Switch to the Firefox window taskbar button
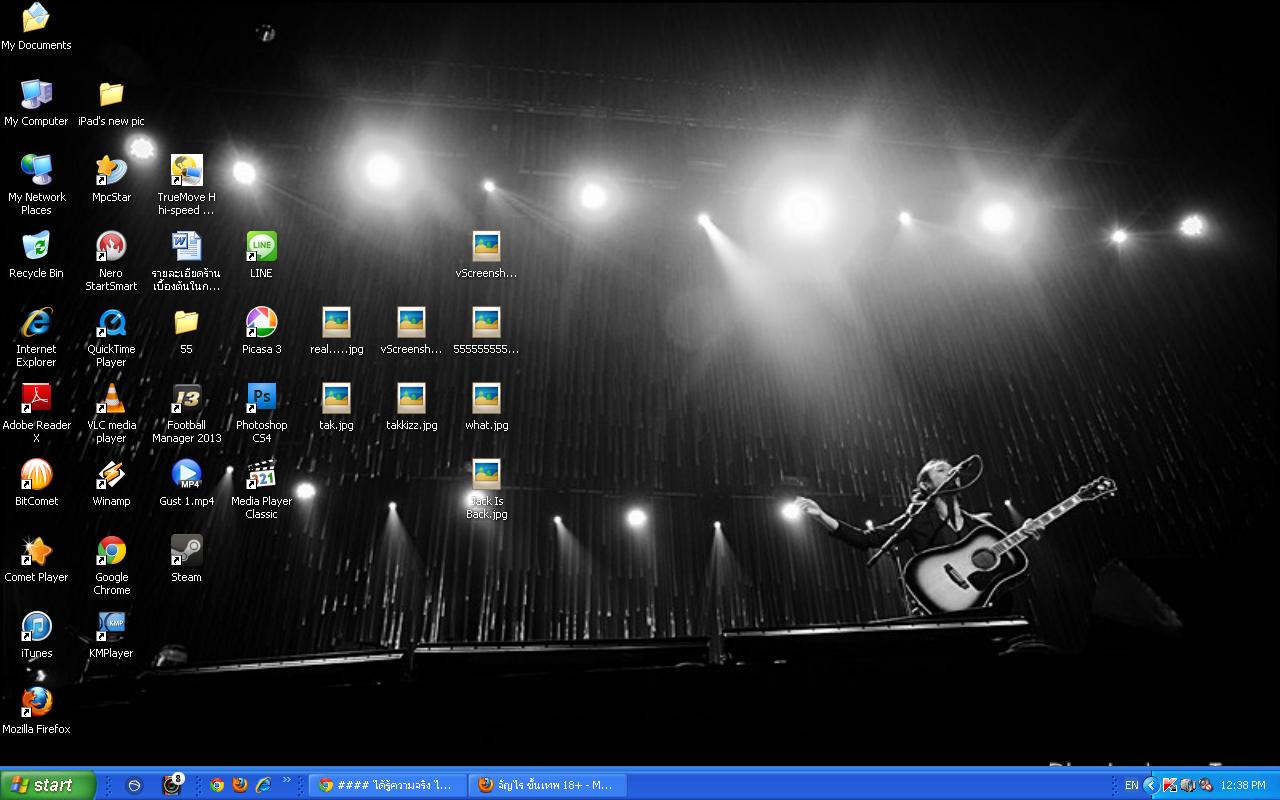Image resolution: width=1280 pixels, height=800 pixels. coord(547,785)
